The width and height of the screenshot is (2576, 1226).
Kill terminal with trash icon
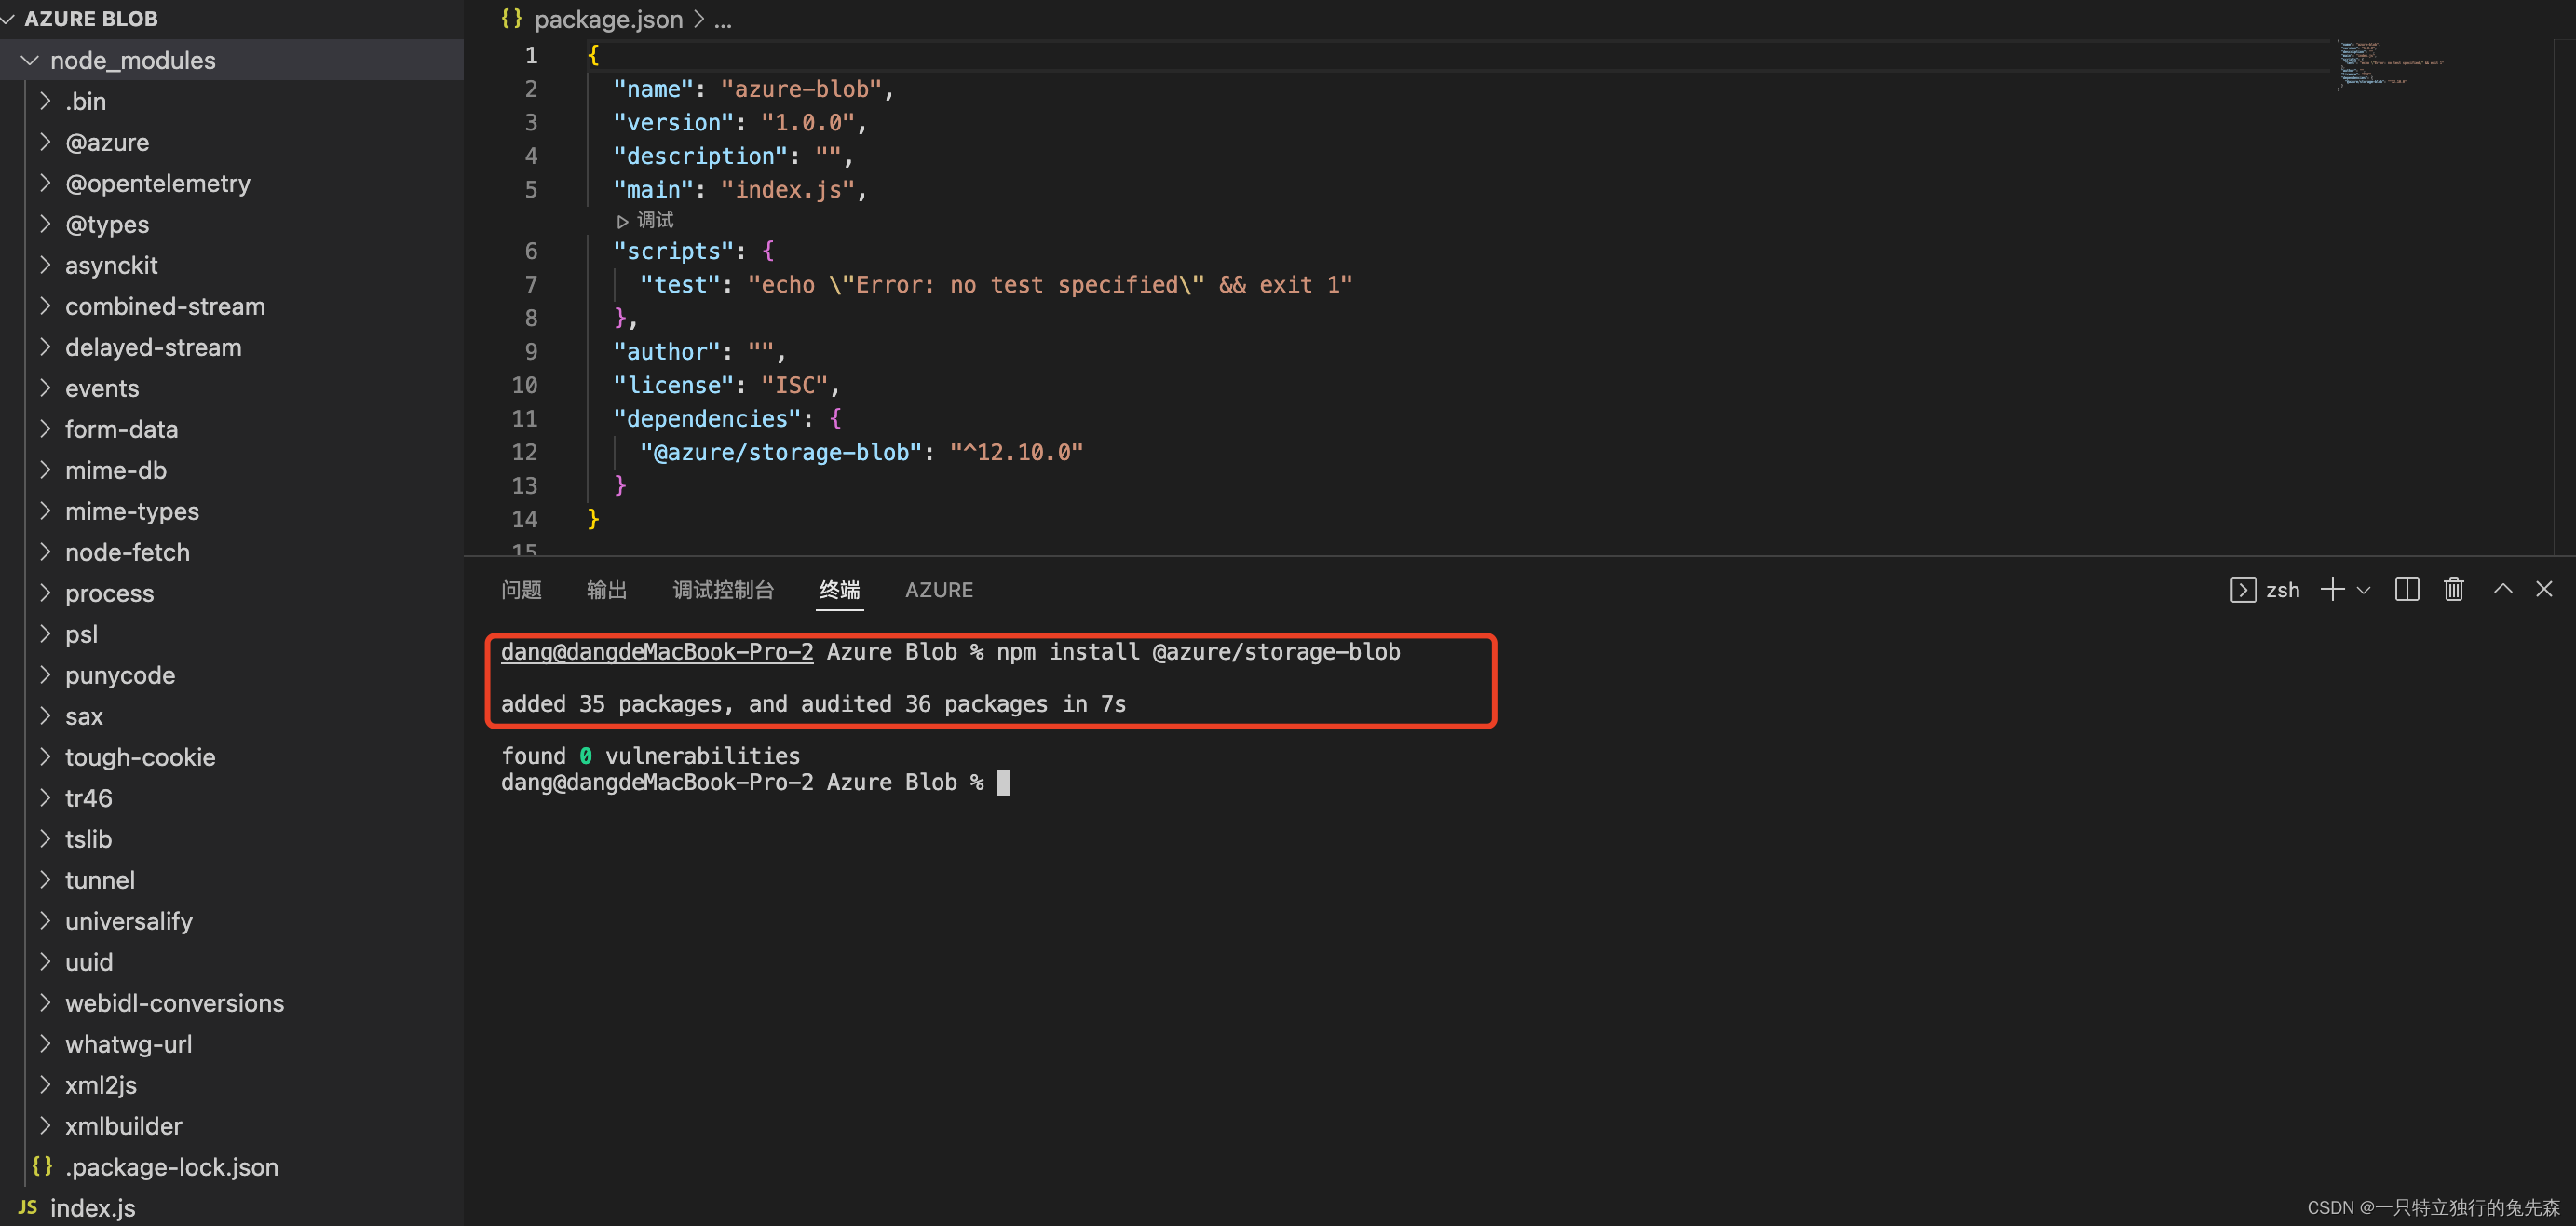tap(2453, 589)
